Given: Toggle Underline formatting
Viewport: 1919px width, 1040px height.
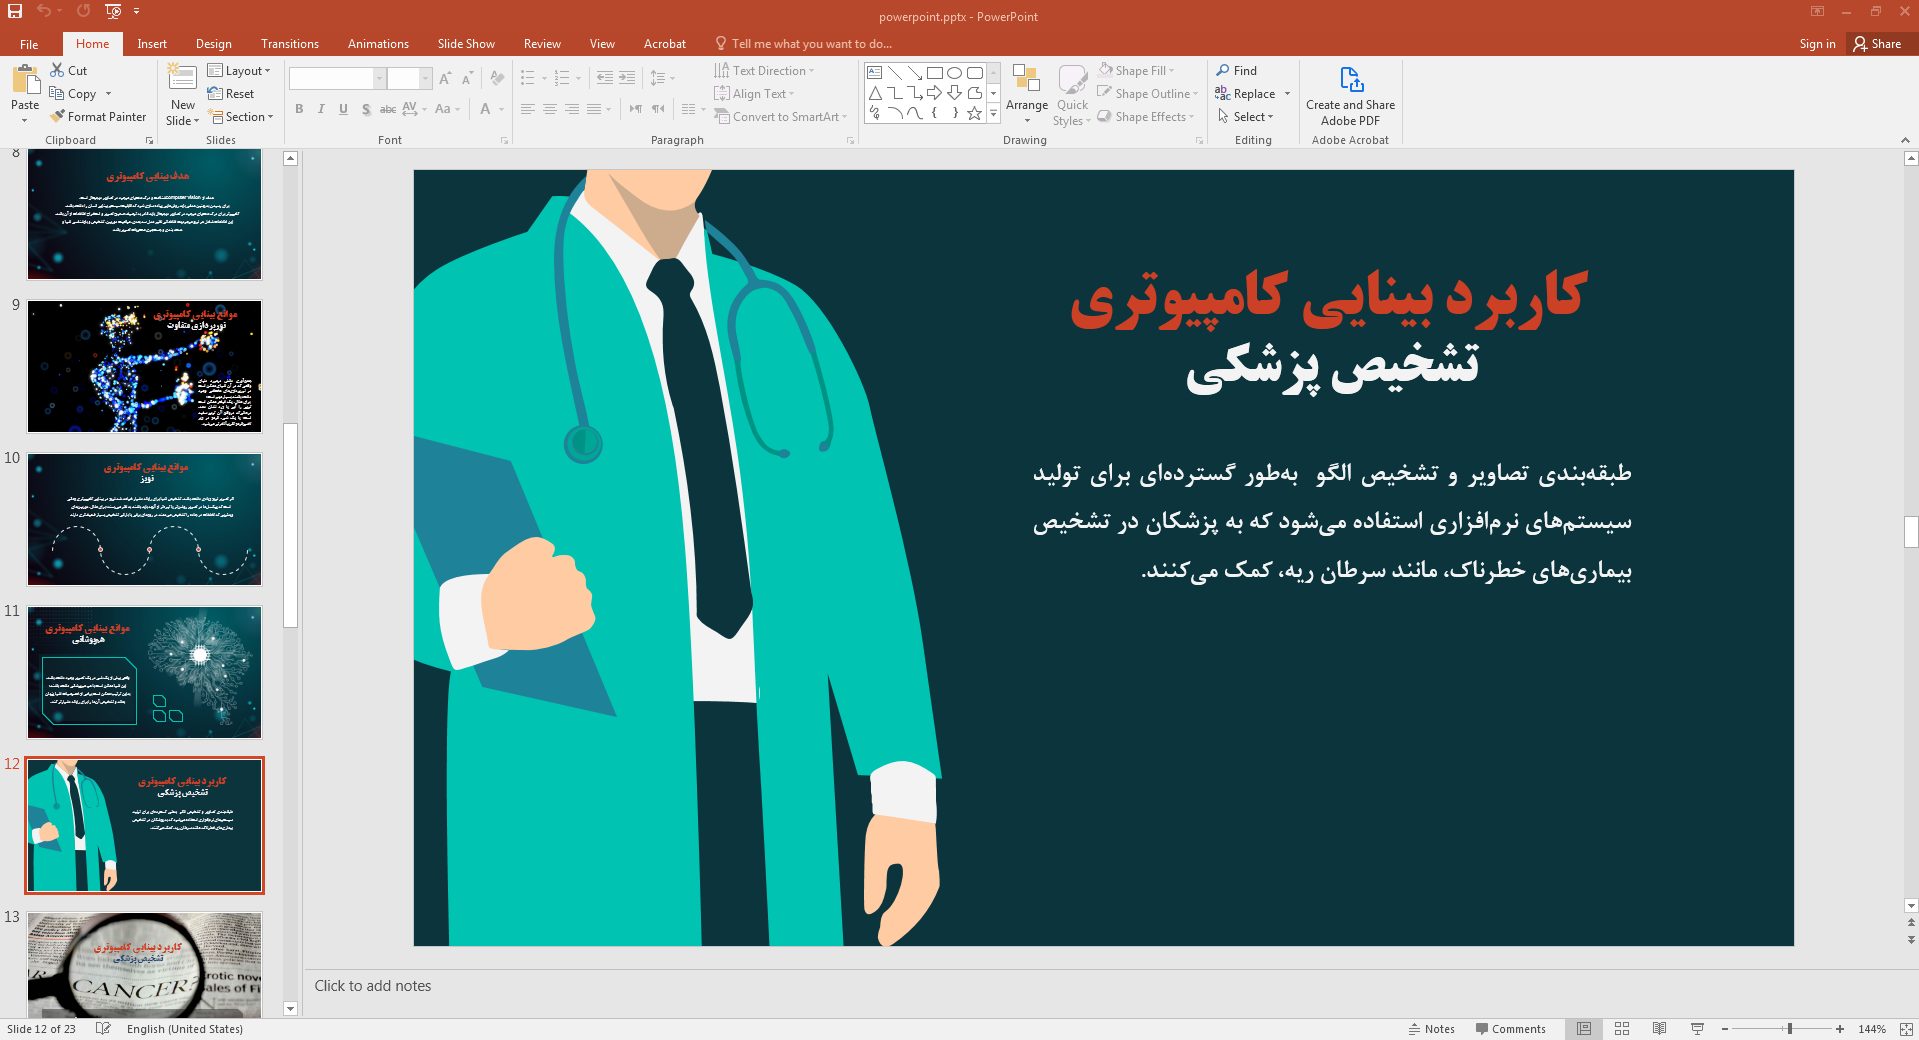Looking at the screenshot, I should click(343, 109).
